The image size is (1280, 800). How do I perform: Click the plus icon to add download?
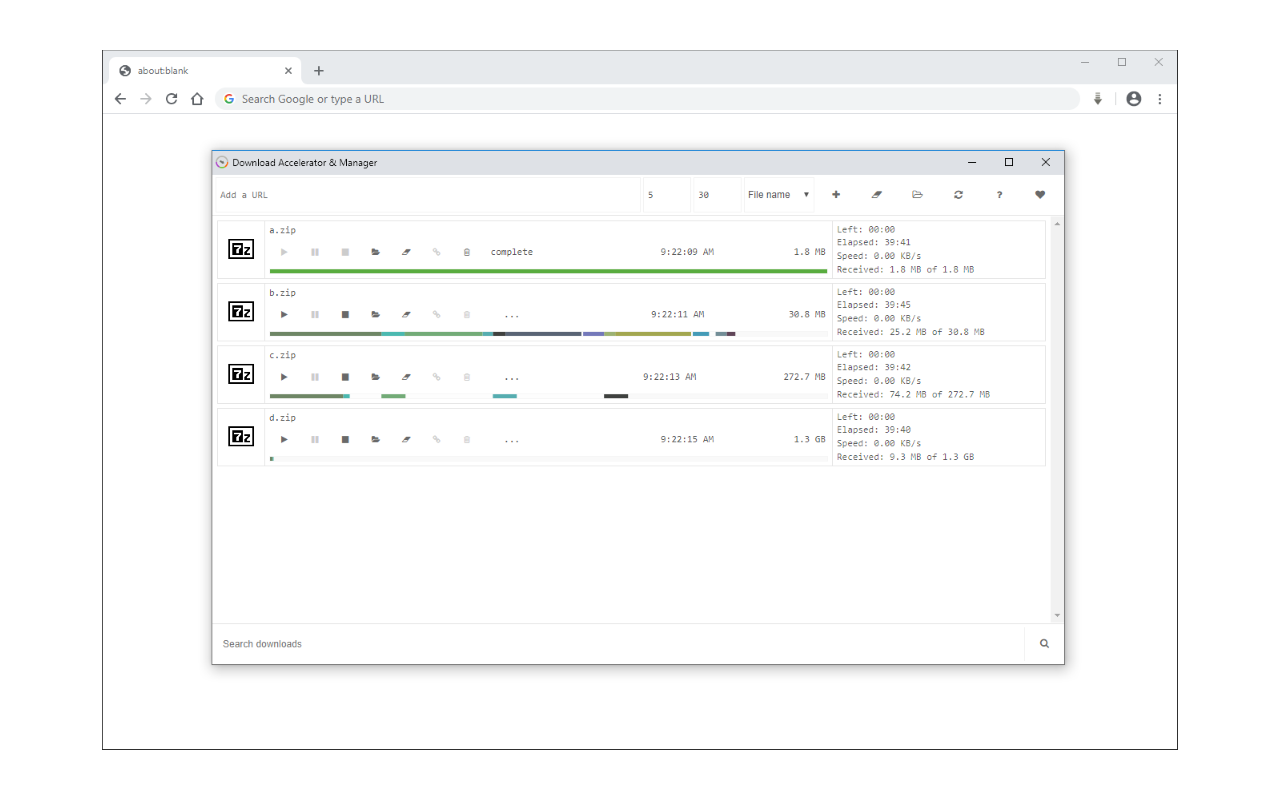click(x=836, y=195)
